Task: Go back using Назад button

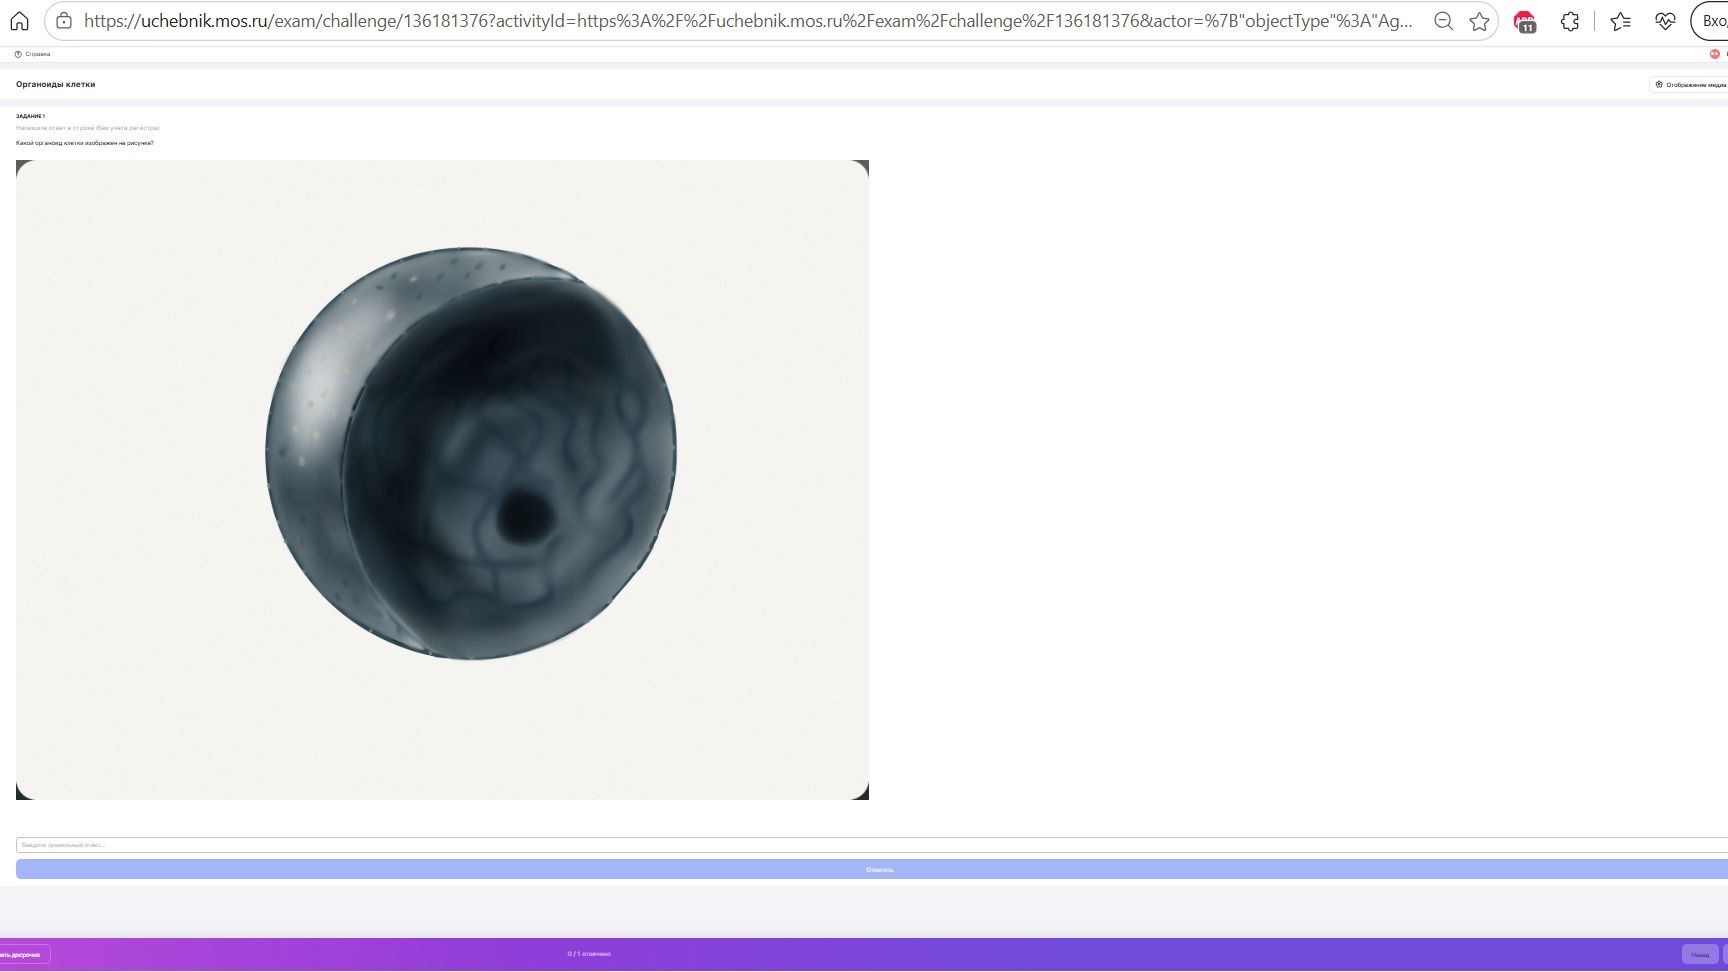Action: (x=1700, y=955)
